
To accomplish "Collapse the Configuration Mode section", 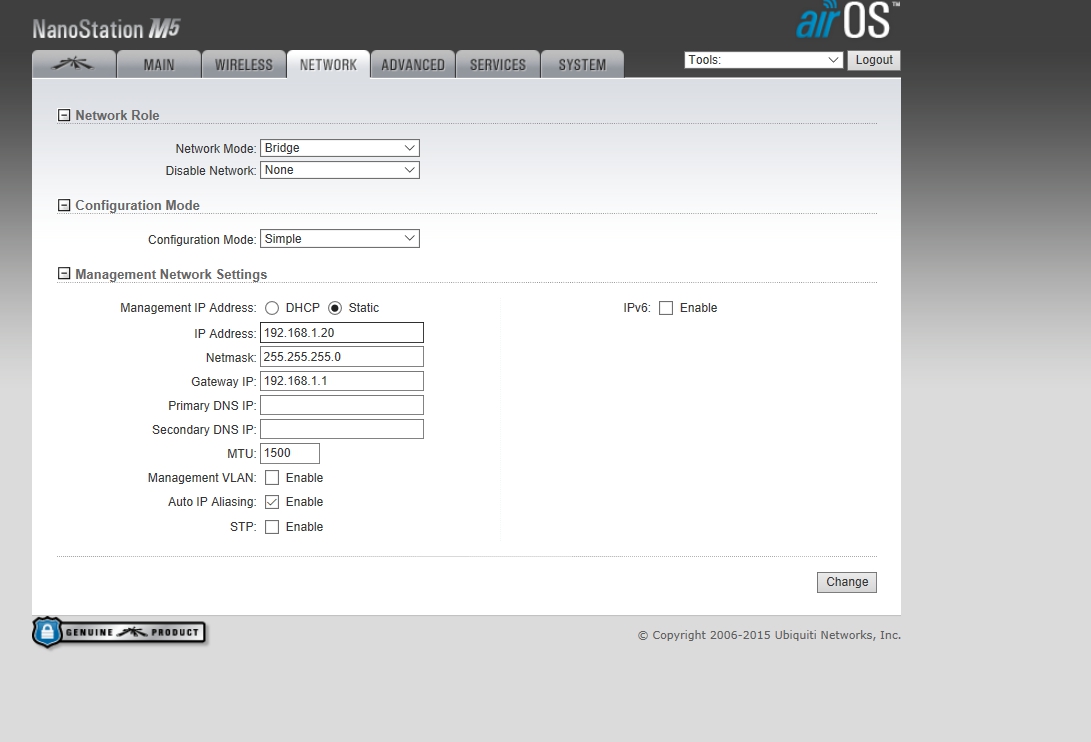I will tap(65, 206).
